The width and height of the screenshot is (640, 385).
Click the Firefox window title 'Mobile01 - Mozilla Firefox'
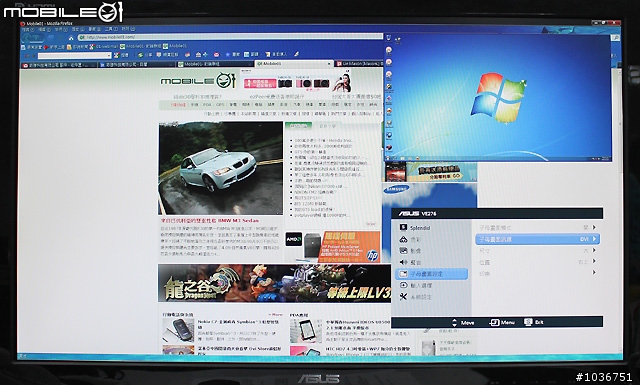(50, 23)
